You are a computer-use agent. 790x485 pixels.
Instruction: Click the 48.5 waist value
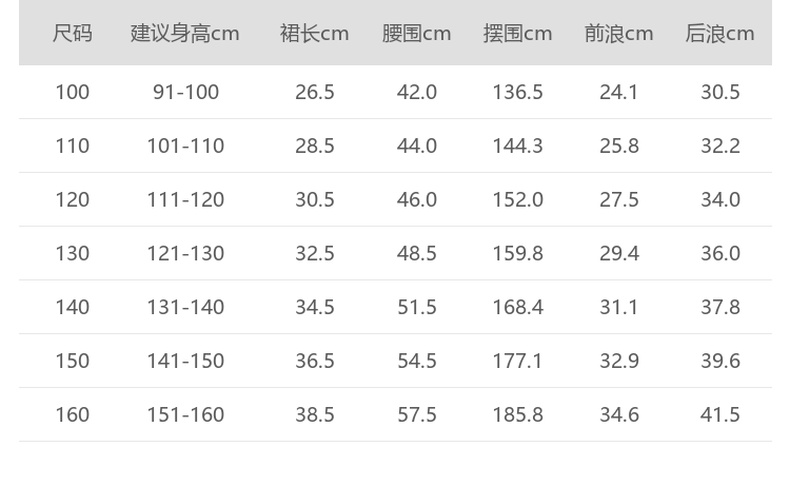tap(417, 254)
